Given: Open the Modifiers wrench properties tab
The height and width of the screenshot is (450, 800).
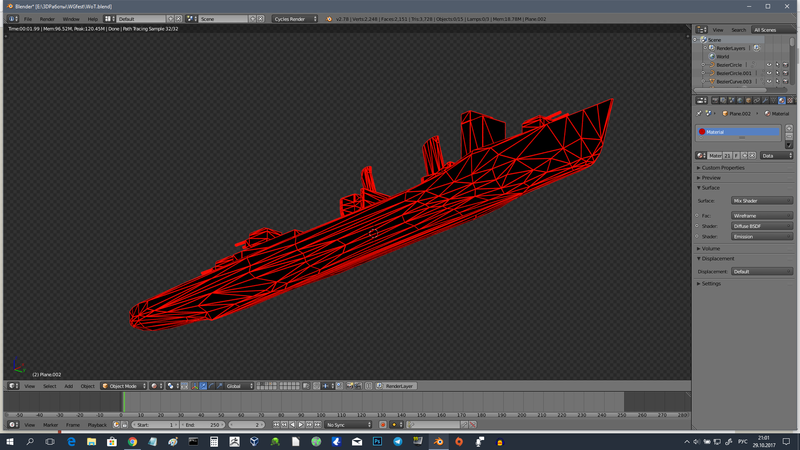Looking at the screenshot, I should tap(765, 101).
